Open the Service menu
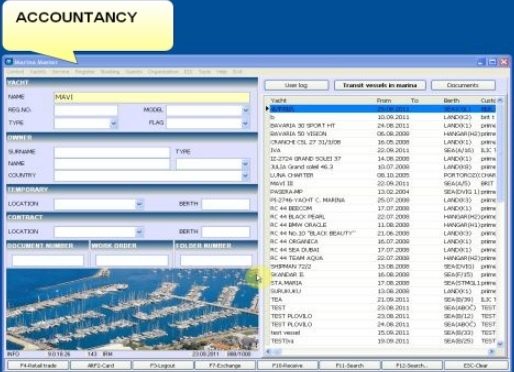514x372 pixels. 60,72
